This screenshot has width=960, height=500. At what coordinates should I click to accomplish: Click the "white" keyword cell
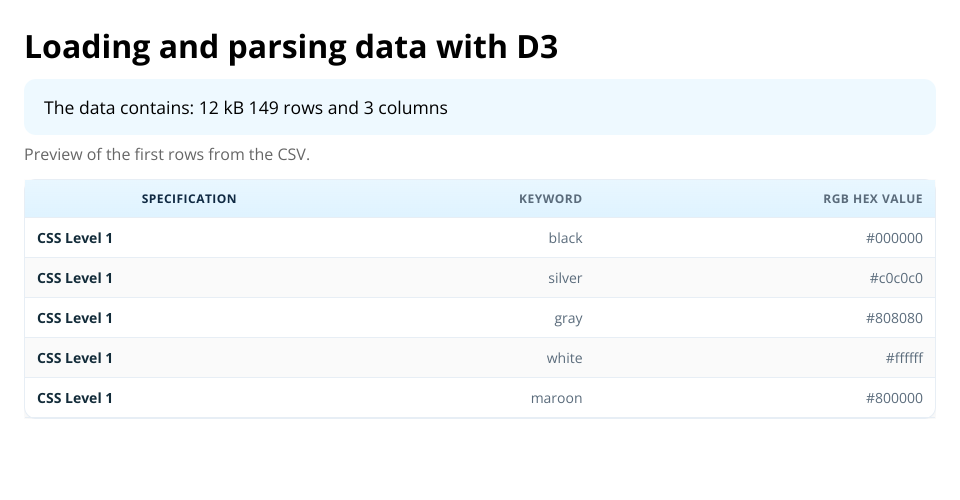[x=564, y=358]
